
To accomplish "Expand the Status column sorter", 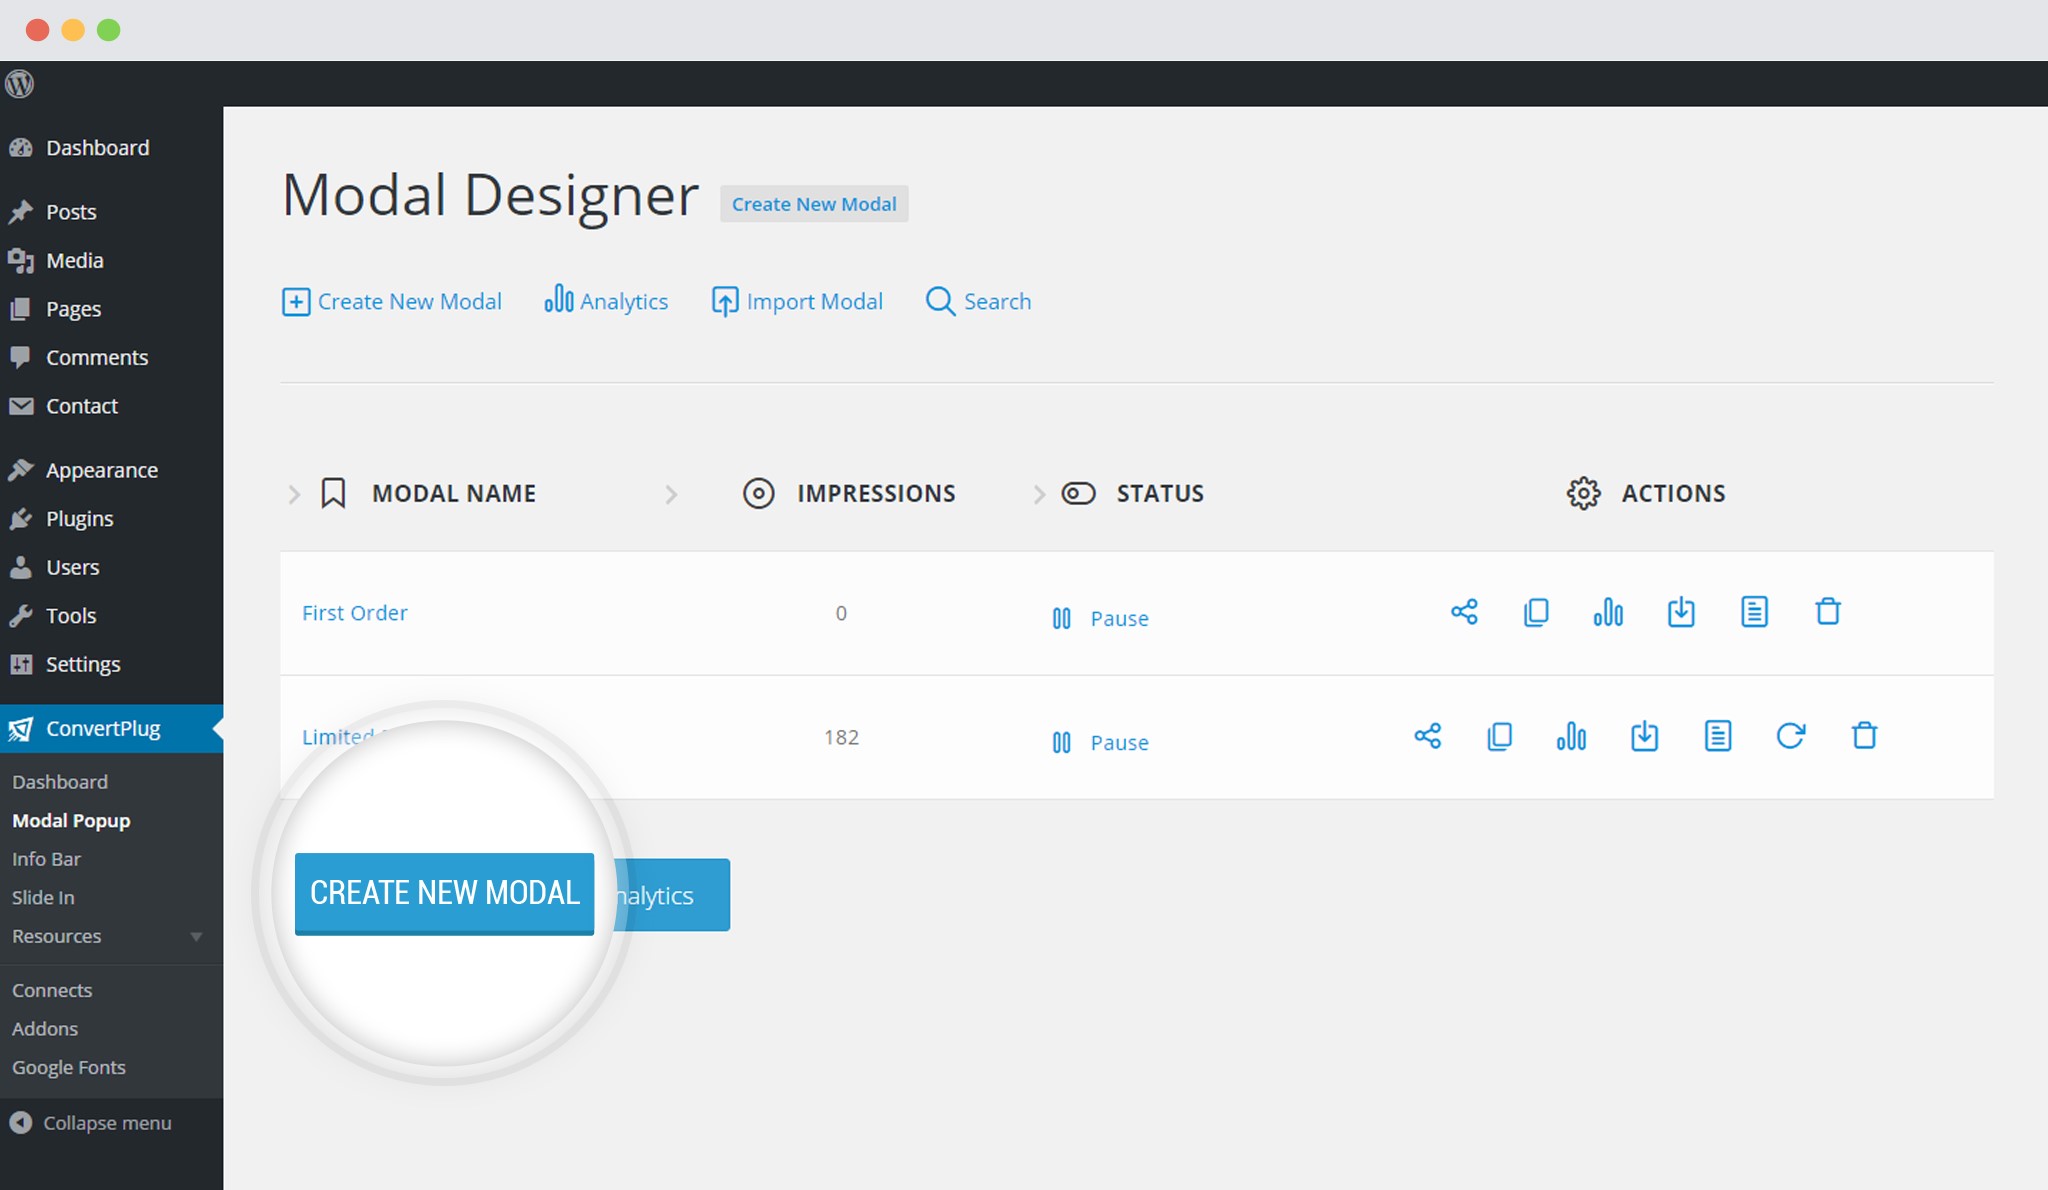I will 1037,493.
